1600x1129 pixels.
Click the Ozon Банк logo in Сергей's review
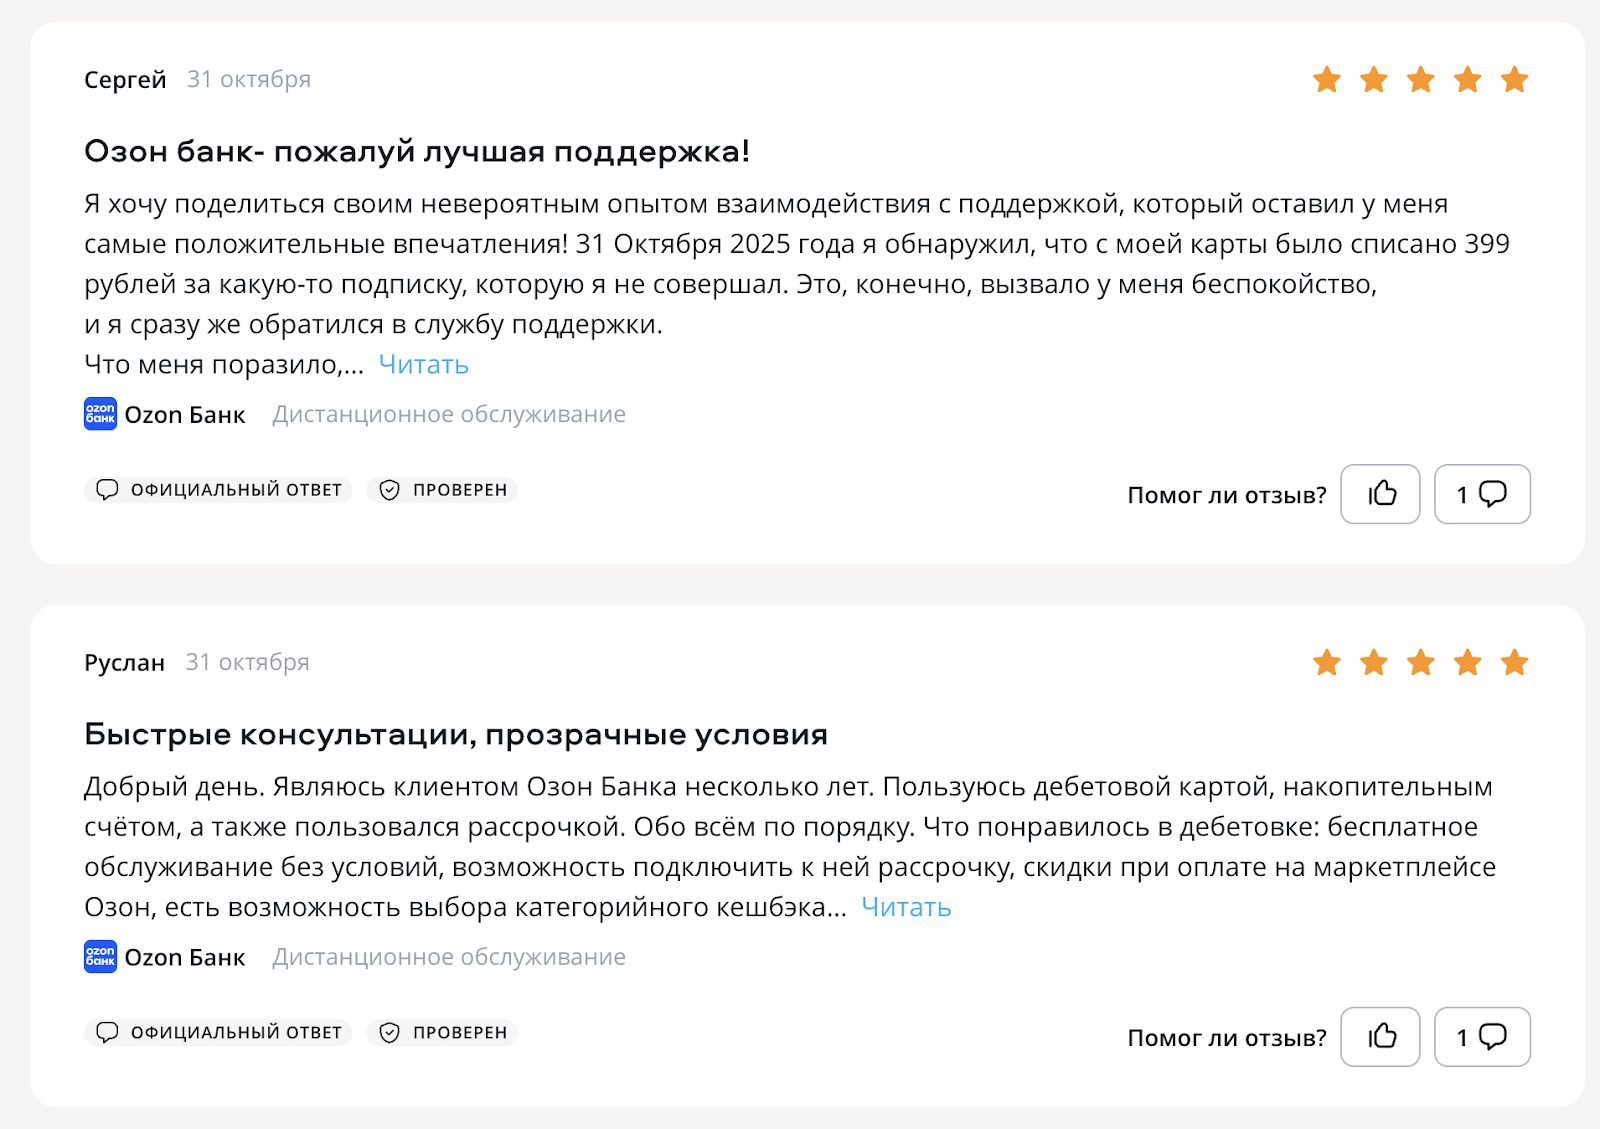(x=100, y=414)
